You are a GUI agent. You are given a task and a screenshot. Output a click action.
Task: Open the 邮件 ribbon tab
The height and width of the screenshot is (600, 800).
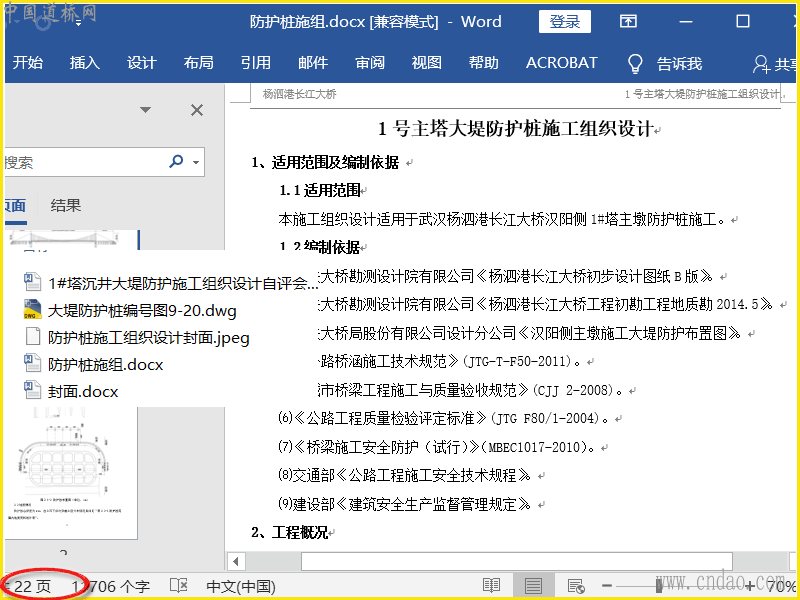313,63
